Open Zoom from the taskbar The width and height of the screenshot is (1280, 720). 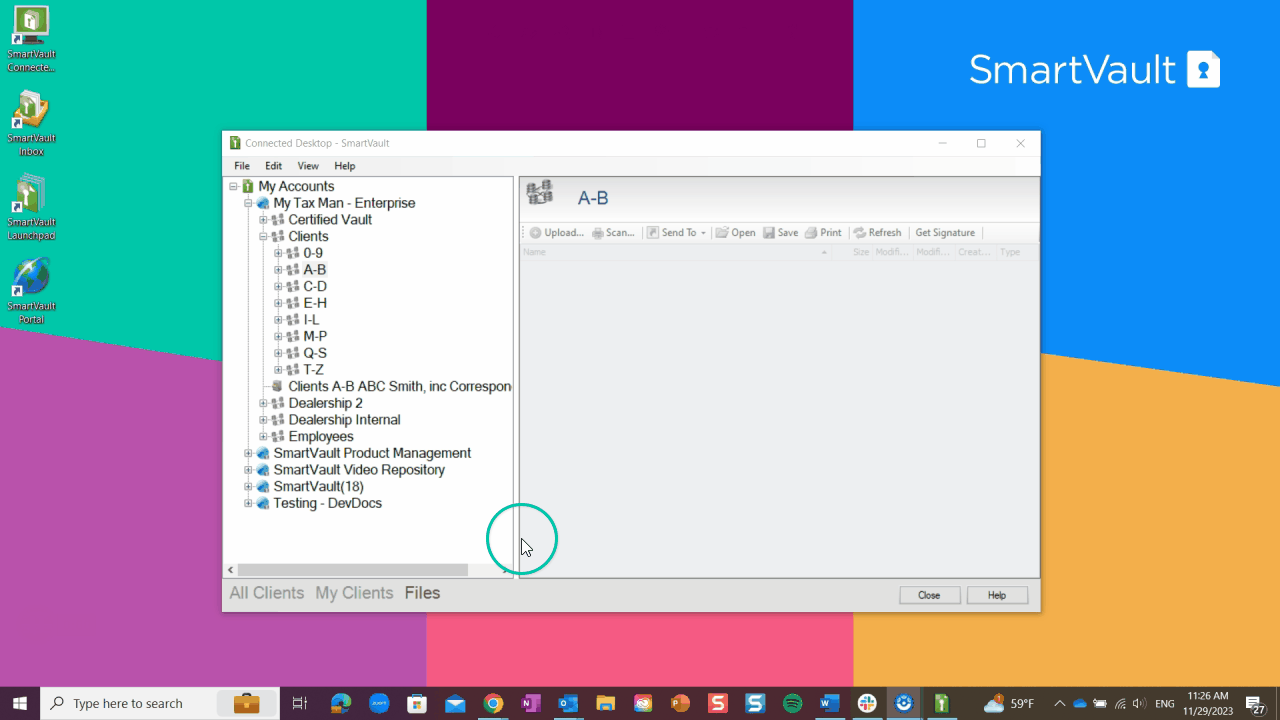[379, 703]
